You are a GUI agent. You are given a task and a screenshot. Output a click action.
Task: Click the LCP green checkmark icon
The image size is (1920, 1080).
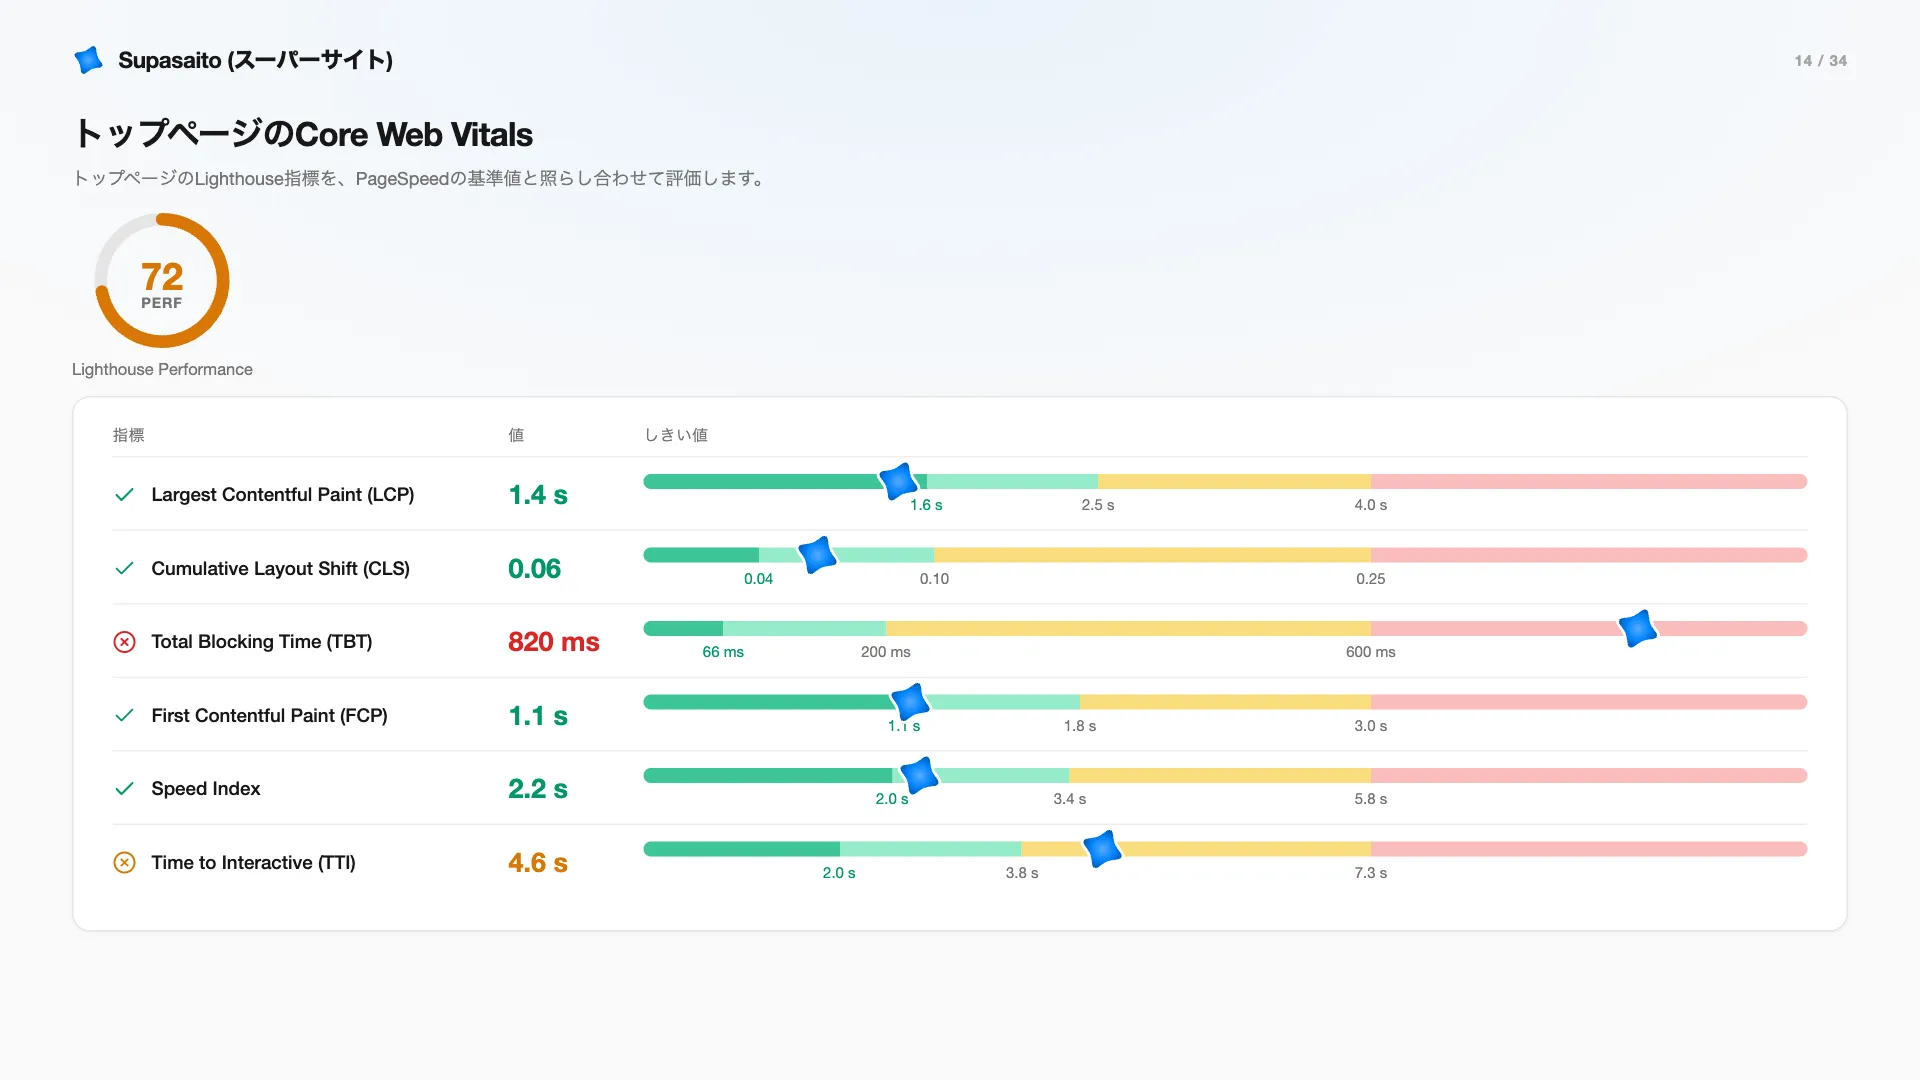124,495
